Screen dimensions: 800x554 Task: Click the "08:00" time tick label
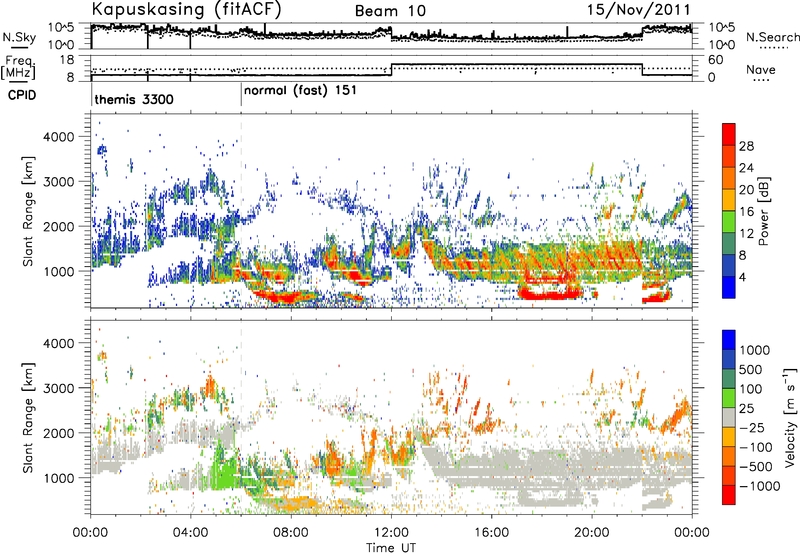click(291, 533)
